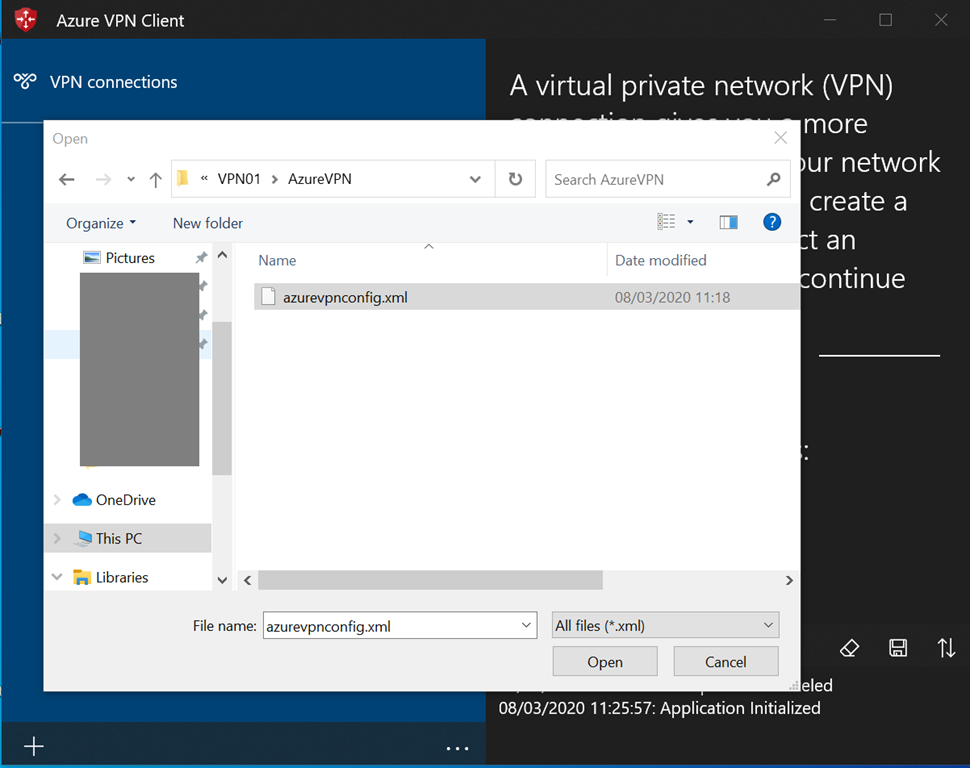Click the Application Initialized log entry
Image resolution: width=970 pixels, height=768 pixels.
pyautogui.click(x=659, y=708)
